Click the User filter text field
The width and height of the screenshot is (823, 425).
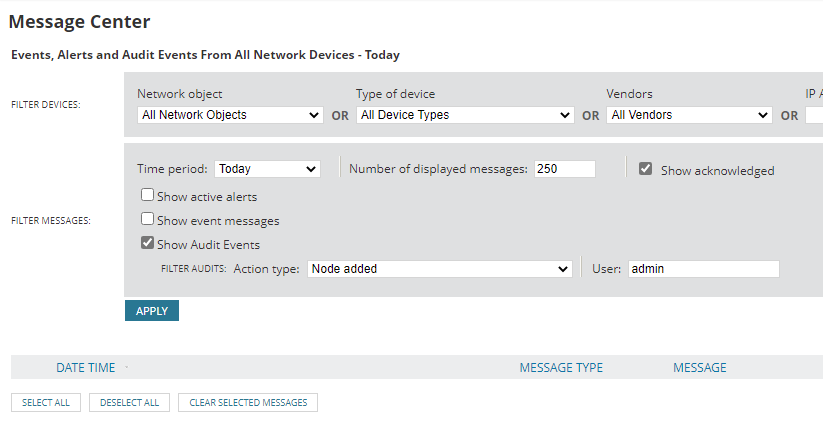[x=703, y=269]
